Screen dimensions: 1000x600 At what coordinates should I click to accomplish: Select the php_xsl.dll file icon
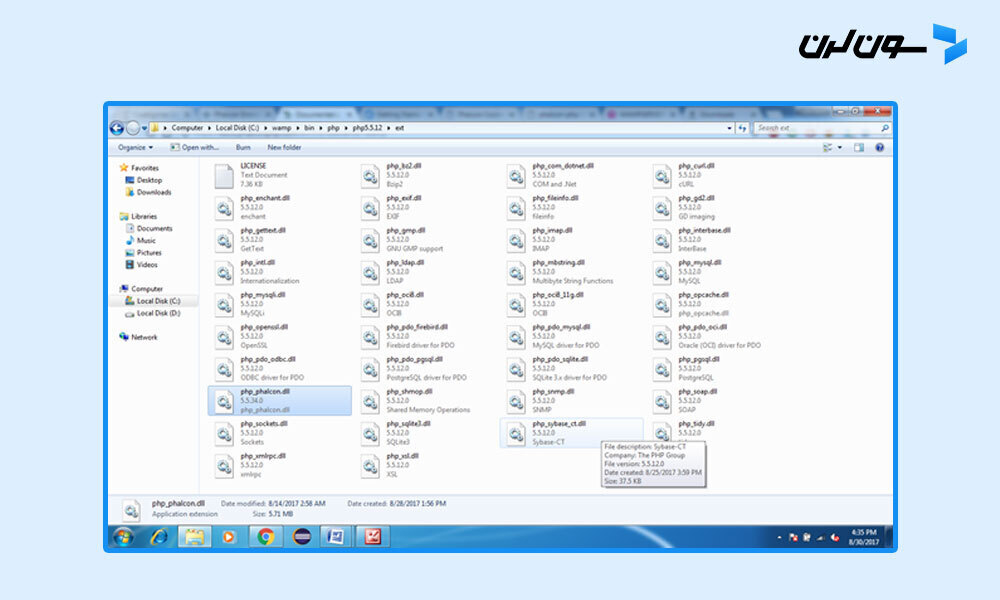370,466
